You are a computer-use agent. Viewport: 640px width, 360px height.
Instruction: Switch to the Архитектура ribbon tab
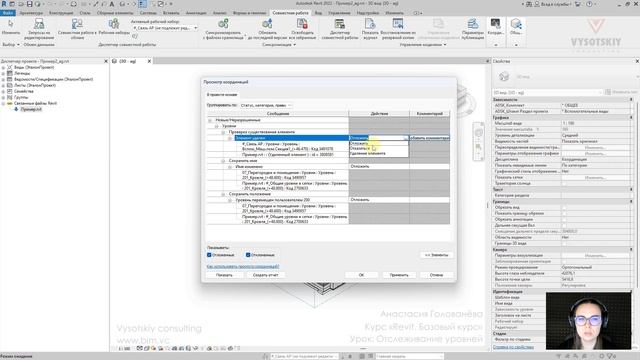pos(31,13)
